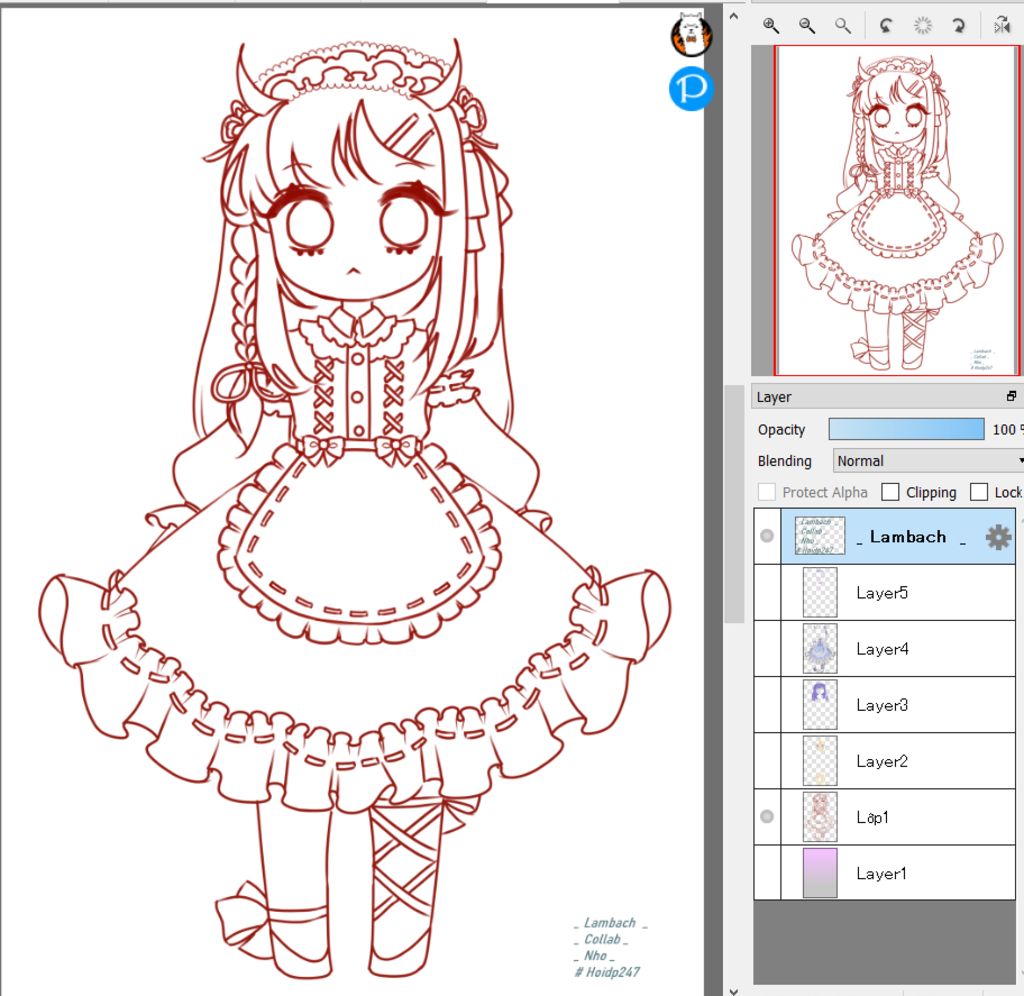The height and width of the screenshot is (996, 1024).
Task: Open the Blending mode Normal dropdown
Action: (x=928, y=461)
